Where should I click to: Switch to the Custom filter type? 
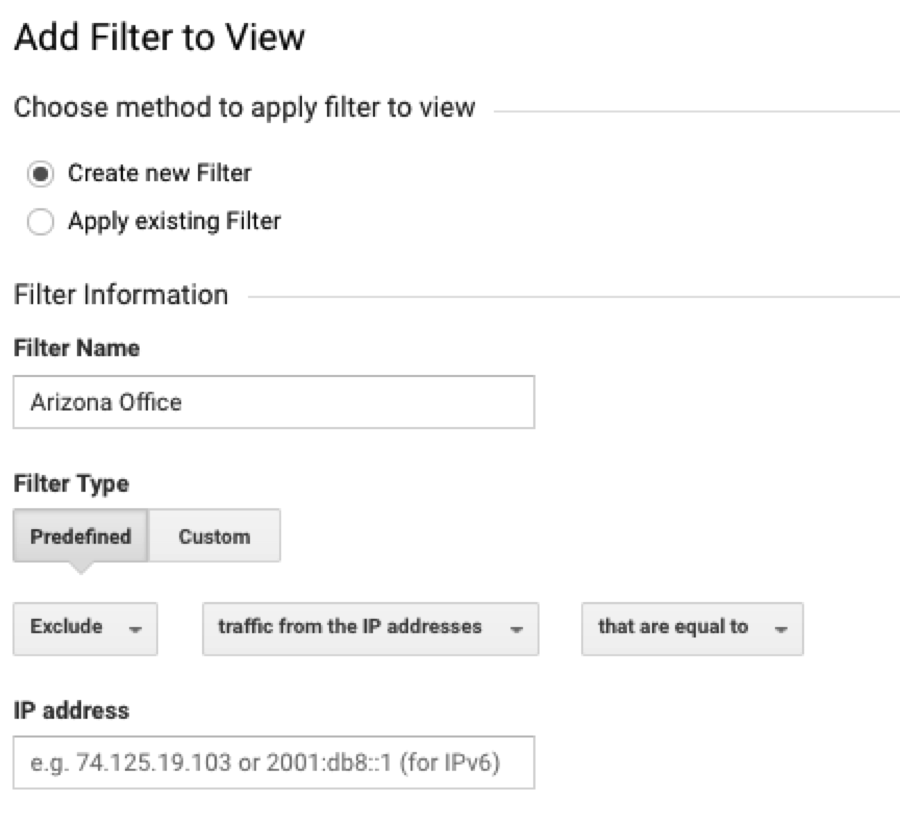(214, 536)
